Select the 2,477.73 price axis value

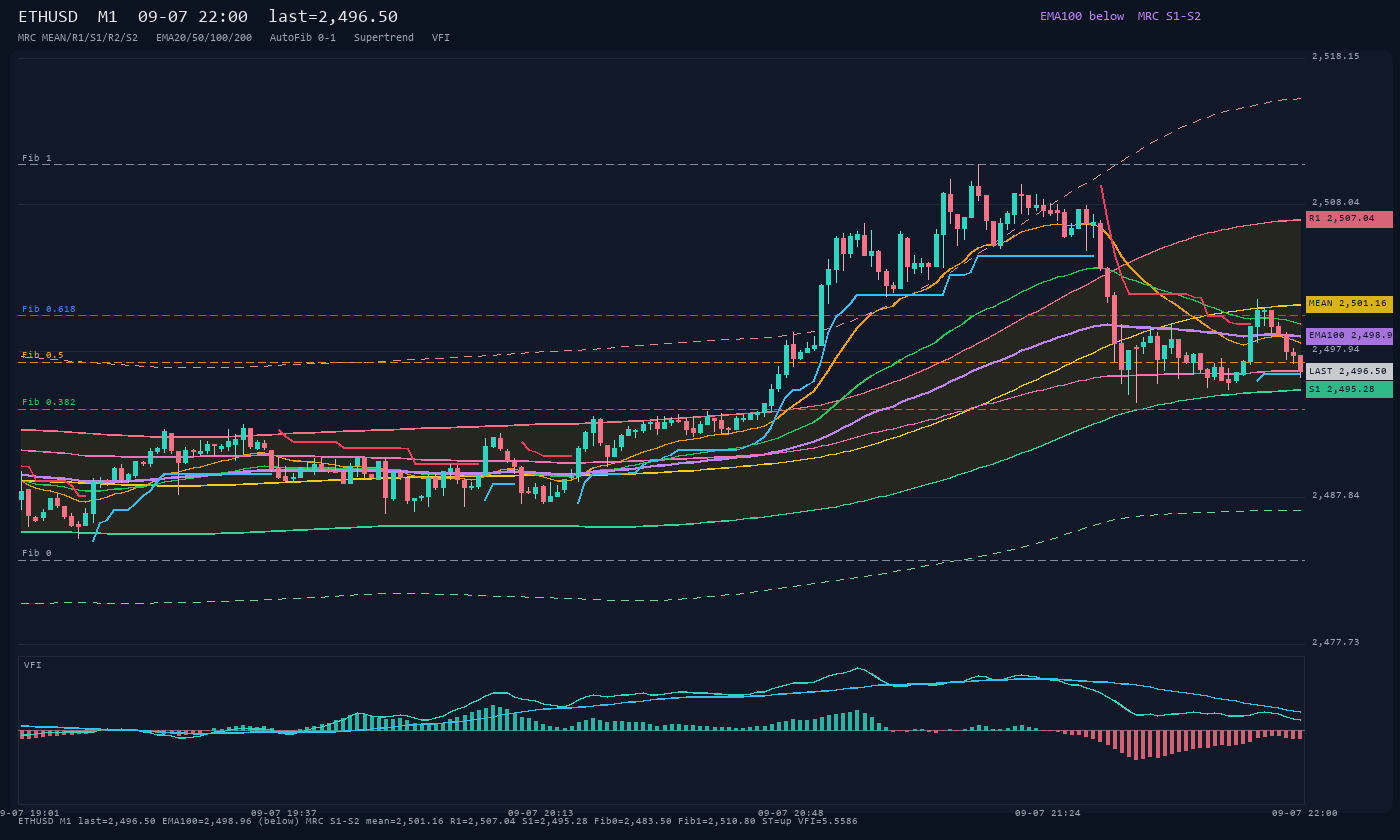pyautogui.click(x=1336, y=642)
